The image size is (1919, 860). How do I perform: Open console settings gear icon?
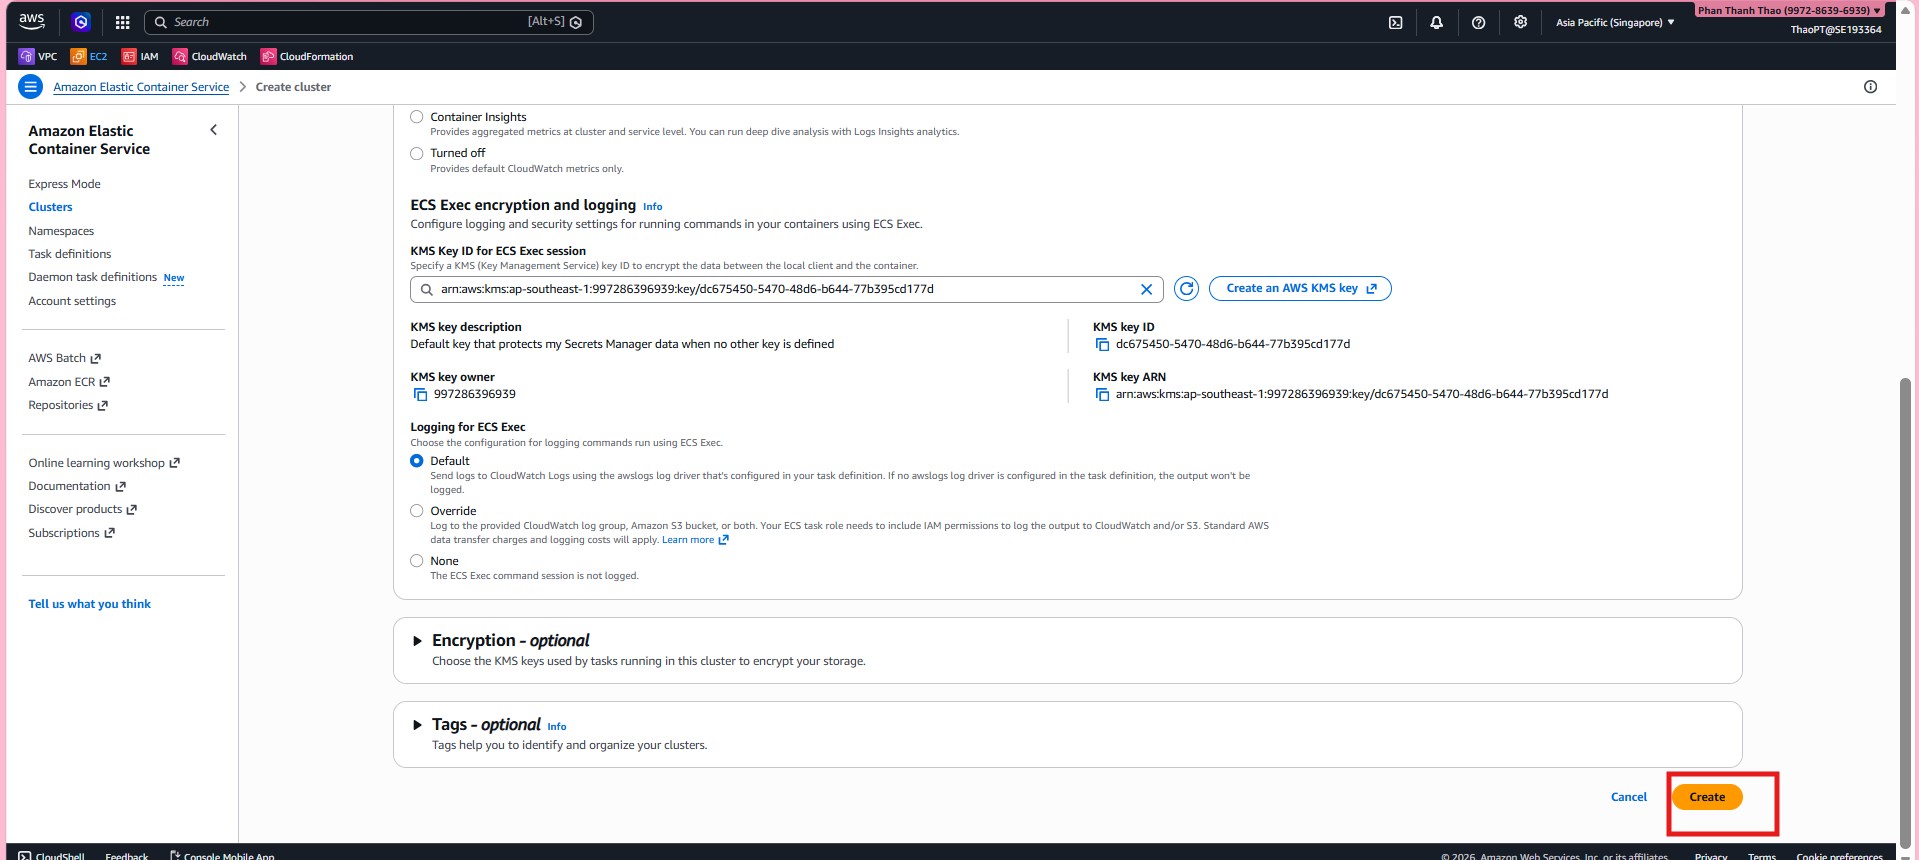[x=1520, y=22]
